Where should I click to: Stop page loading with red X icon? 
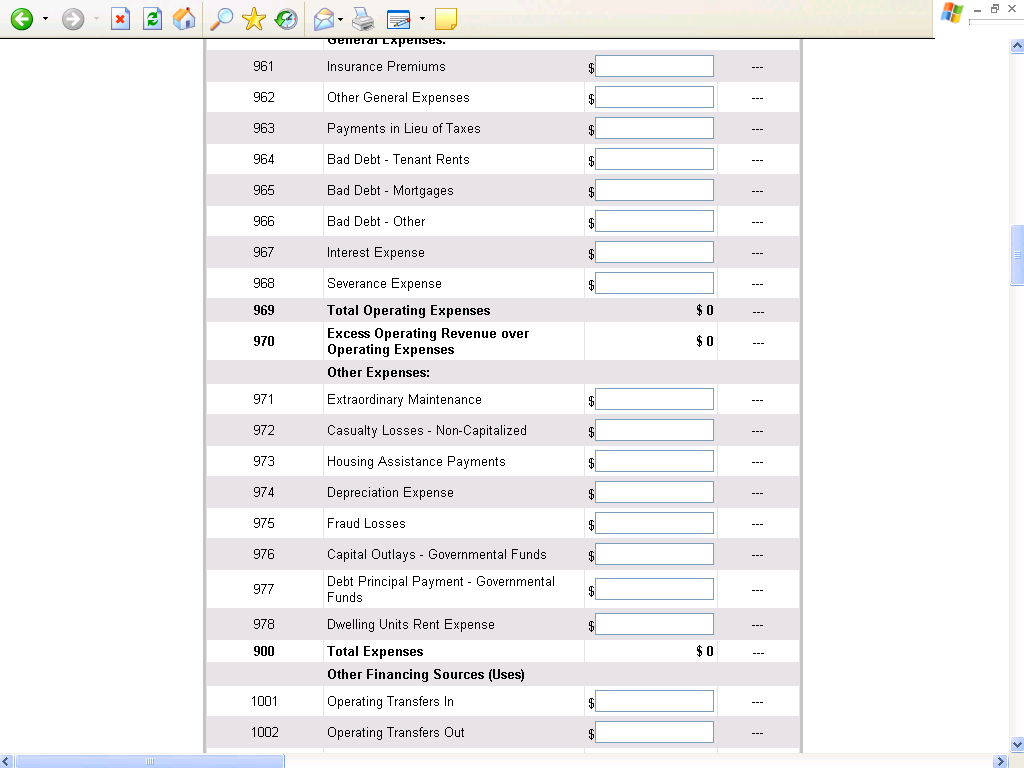click(120, 19)
